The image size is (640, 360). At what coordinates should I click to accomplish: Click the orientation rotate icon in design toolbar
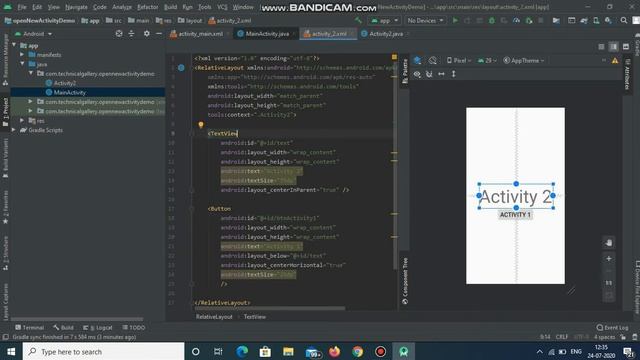click(x=433, y=60)
